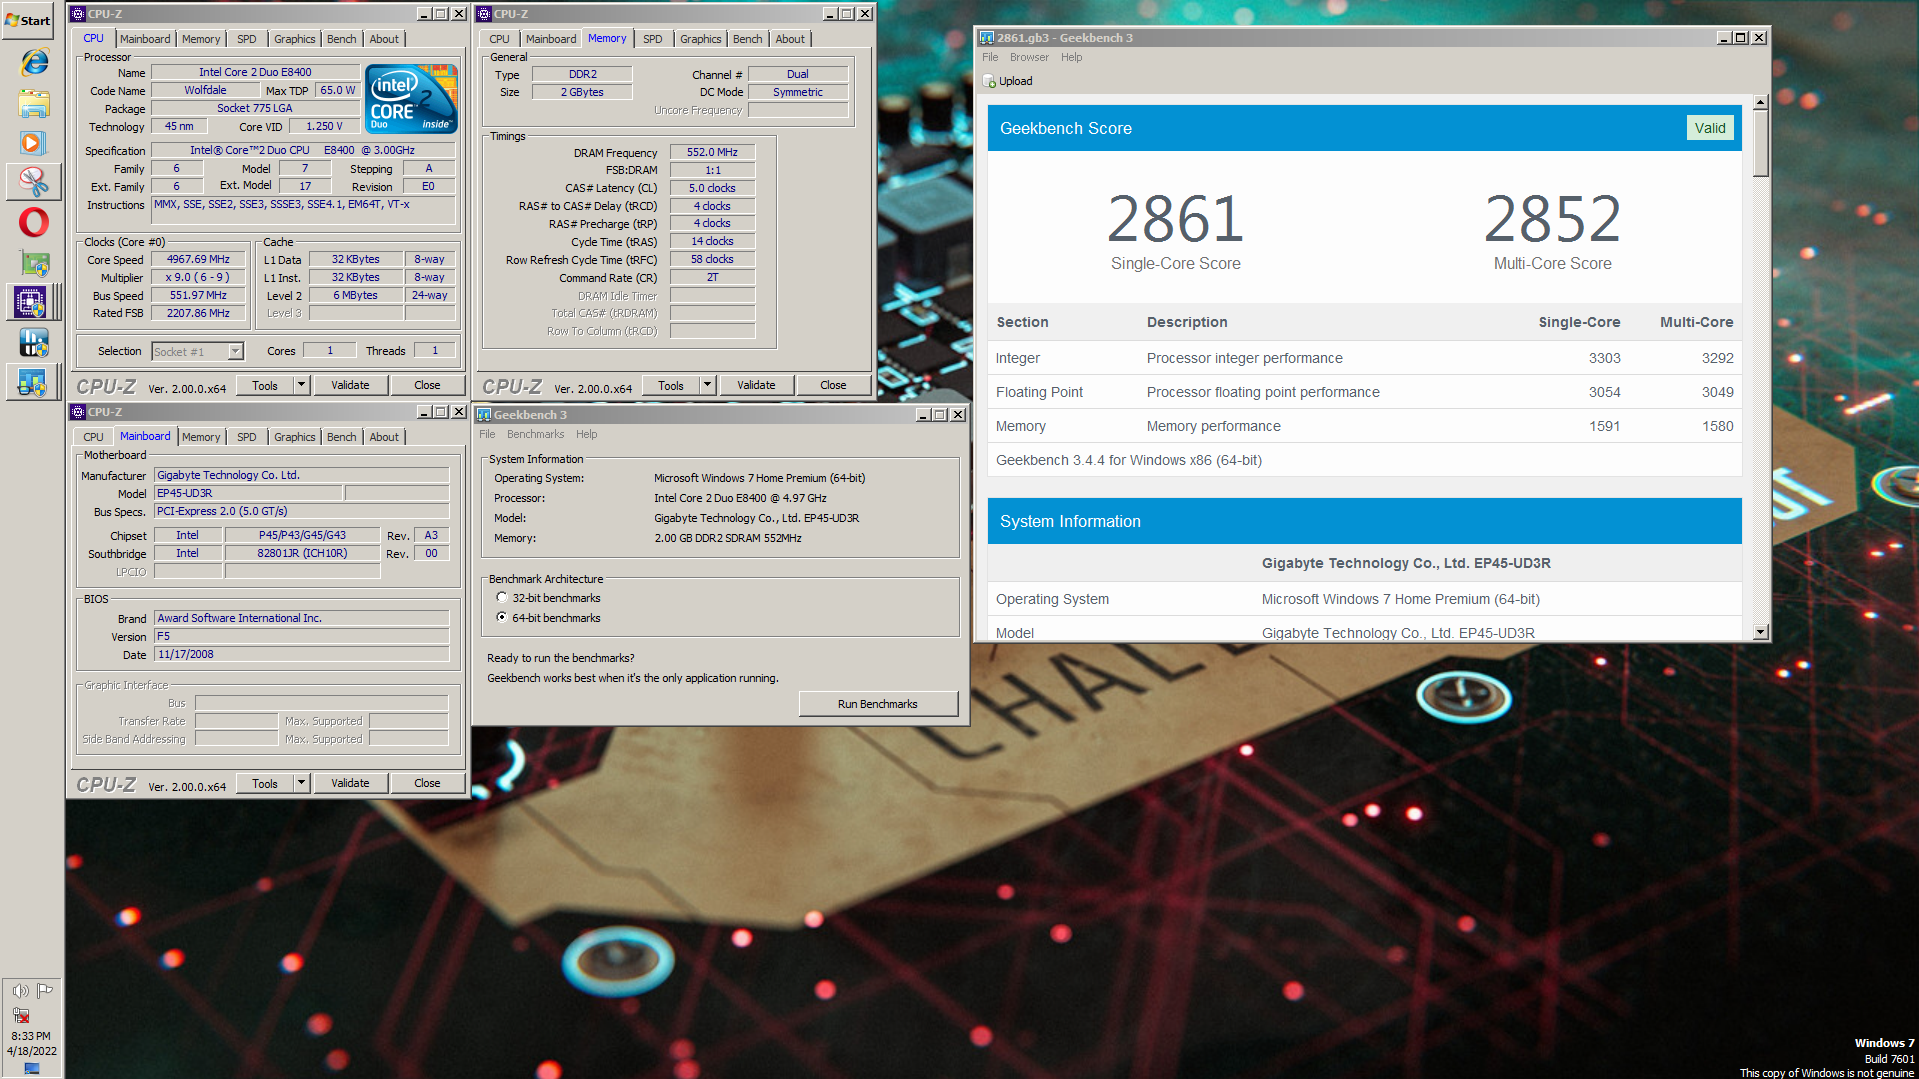Click the CPU-Z title bar icon in top-left window
This screenshot has height=1079, width=1919.
tap(78, 14)
